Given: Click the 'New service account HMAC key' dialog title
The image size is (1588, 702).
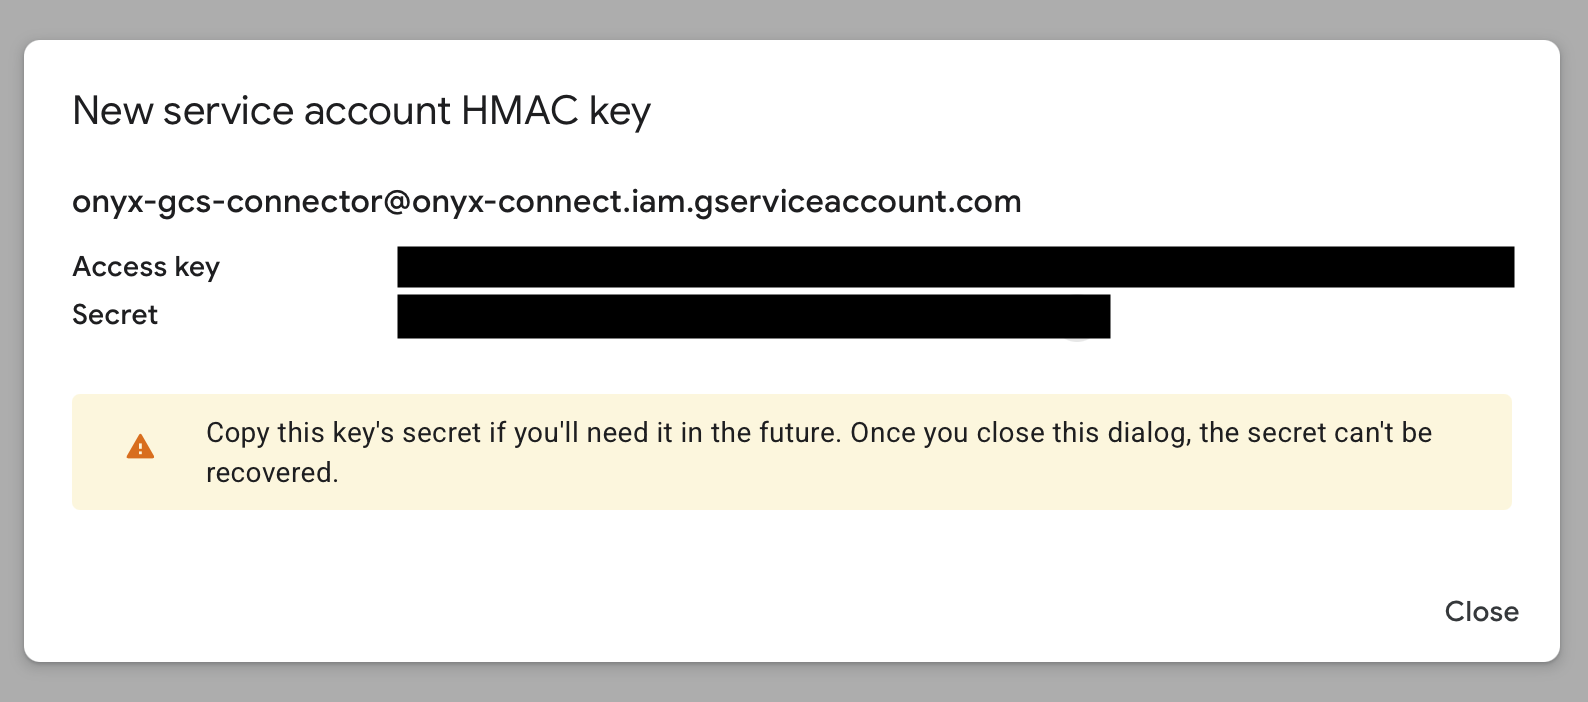Looking at the screenshot, I should pyautogui.click(x=360, y=110).
